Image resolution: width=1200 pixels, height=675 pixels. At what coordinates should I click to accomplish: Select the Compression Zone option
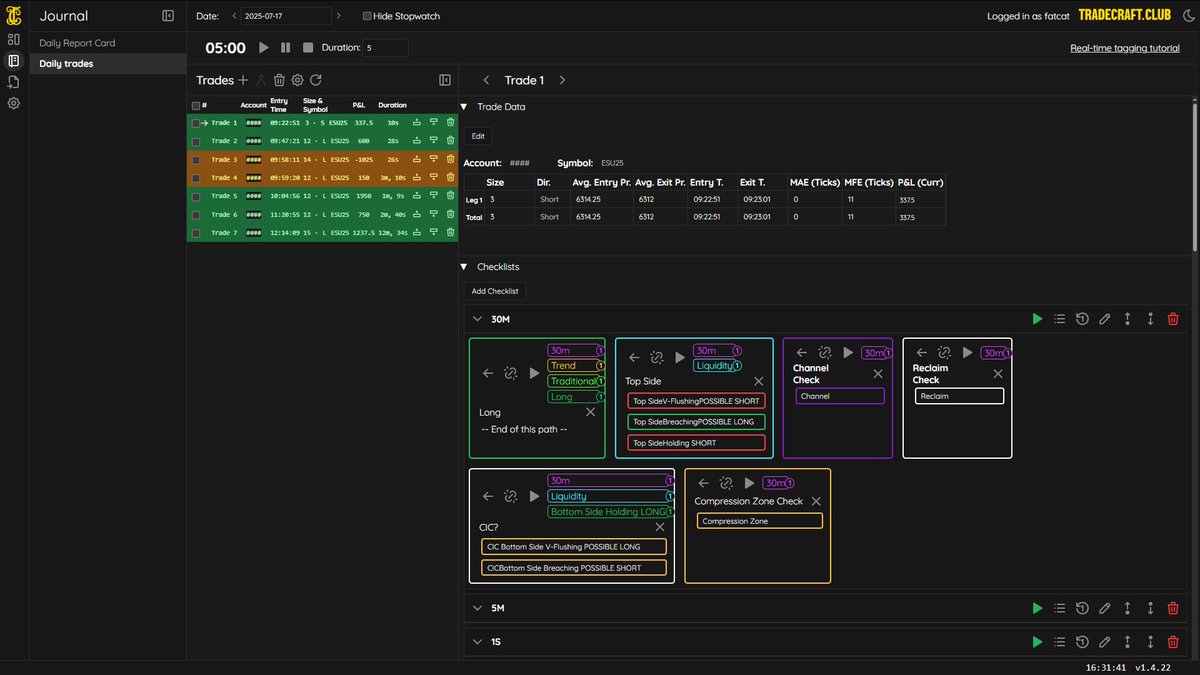click(x=759, y=521)
